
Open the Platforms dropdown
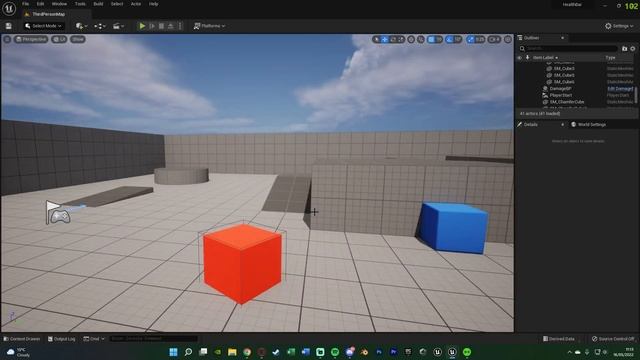(209, 26)
